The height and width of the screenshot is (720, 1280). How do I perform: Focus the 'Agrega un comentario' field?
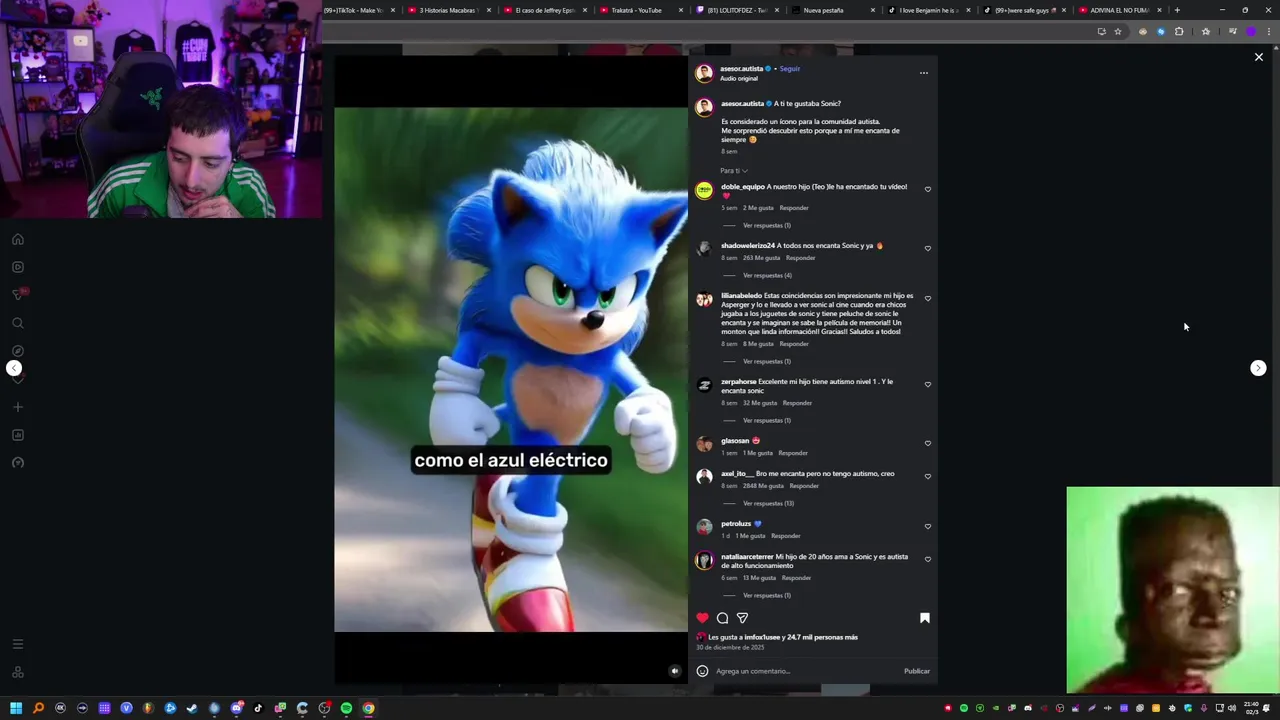805,671
